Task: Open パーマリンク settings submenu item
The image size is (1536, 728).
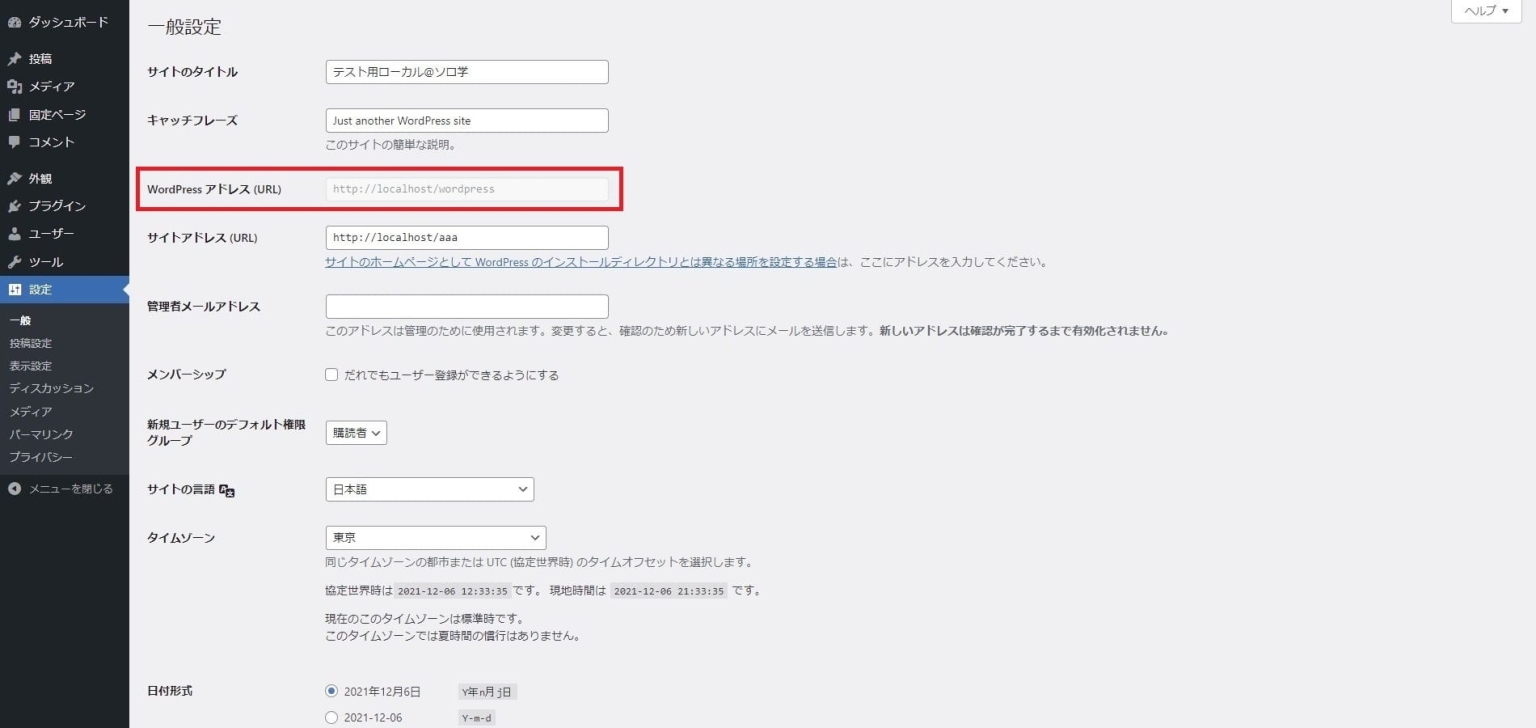Action: 41,434
